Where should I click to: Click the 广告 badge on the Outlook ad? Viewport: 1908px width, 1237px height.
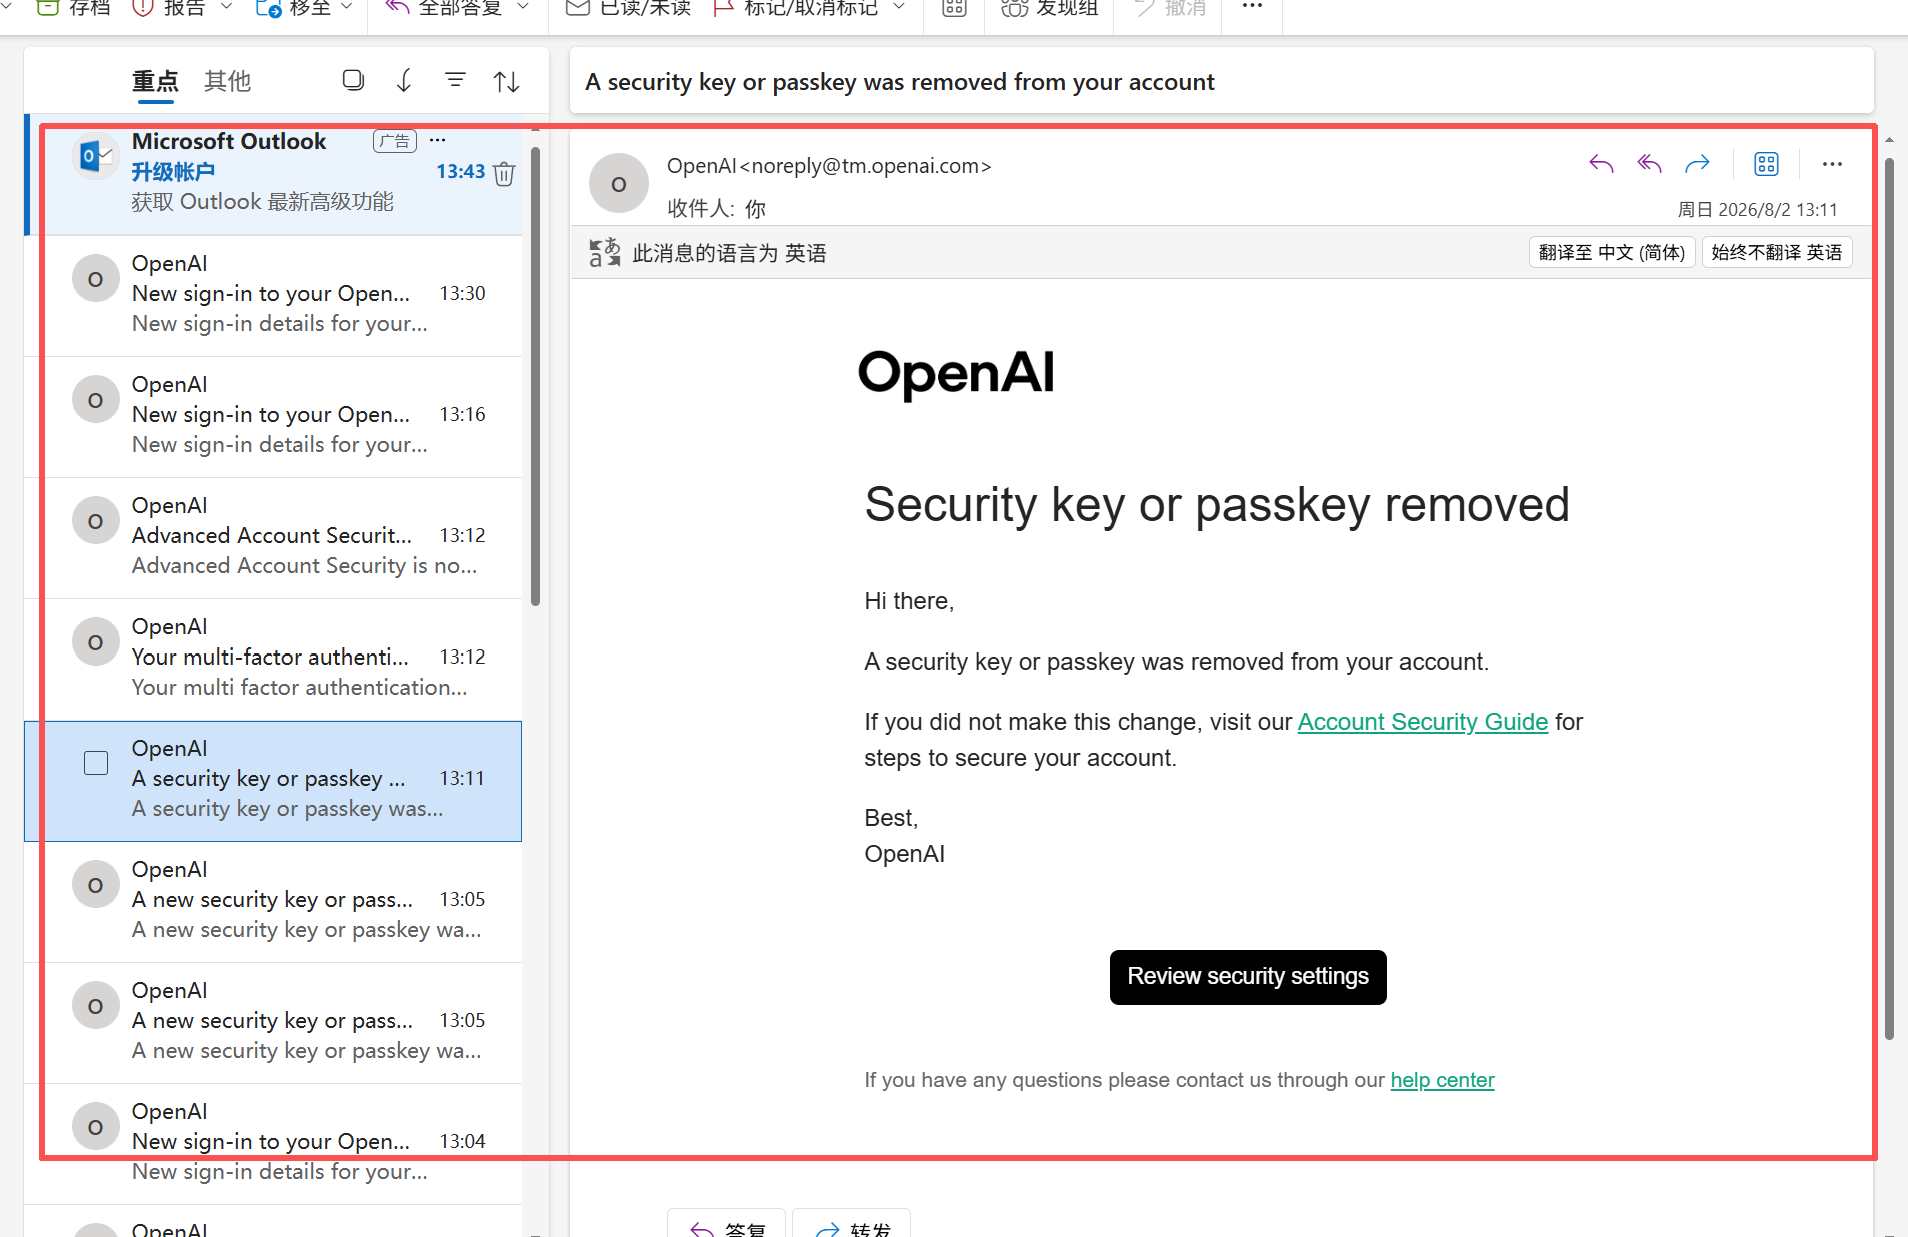(x=395, y=141)
